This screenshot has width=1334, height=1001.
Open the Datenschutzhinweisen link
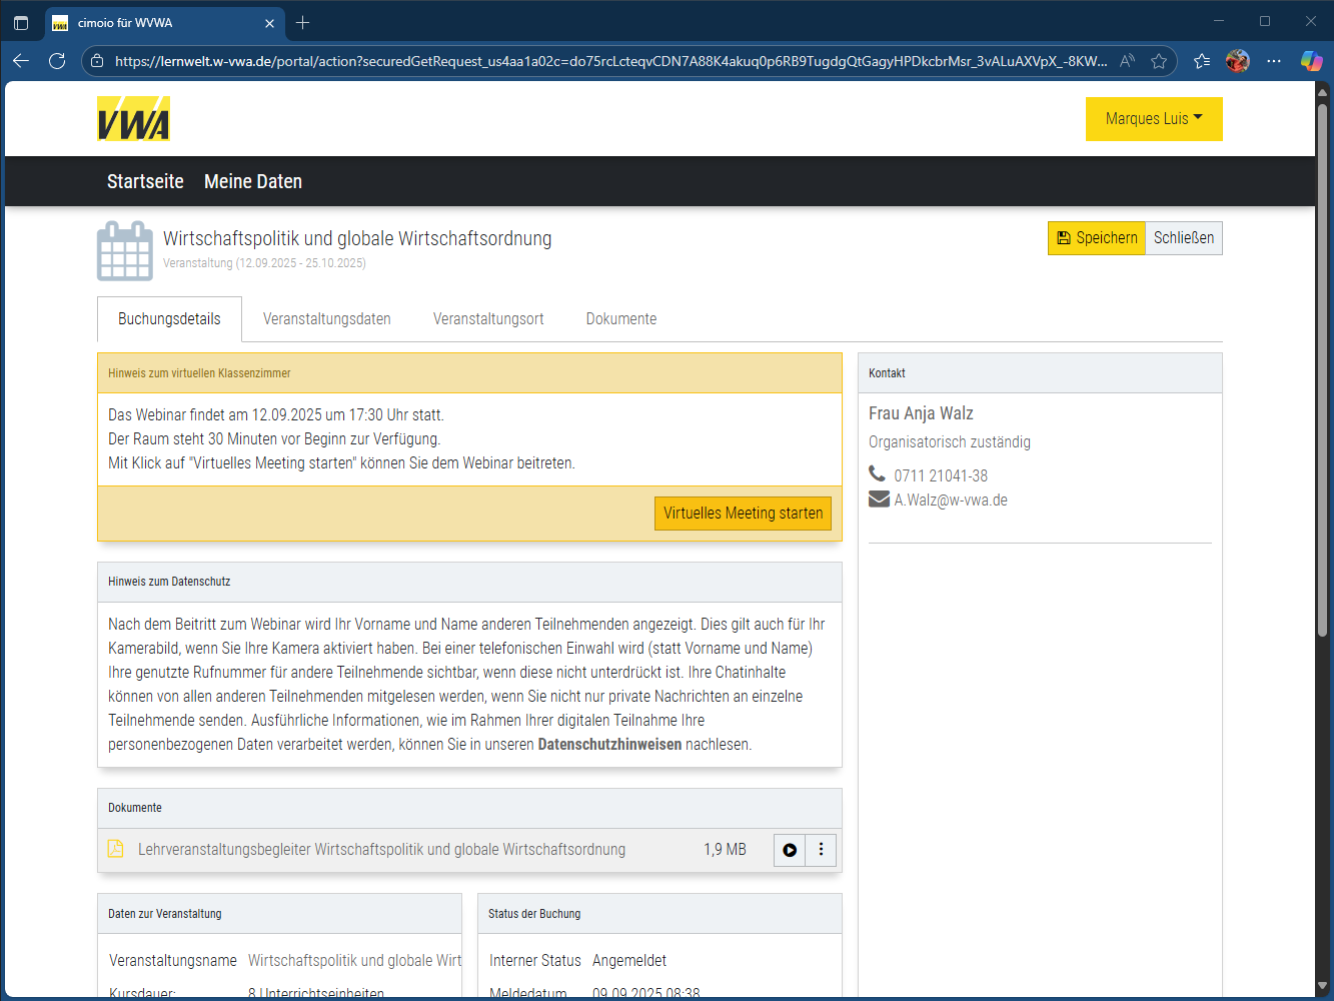(x=609, y=744)
